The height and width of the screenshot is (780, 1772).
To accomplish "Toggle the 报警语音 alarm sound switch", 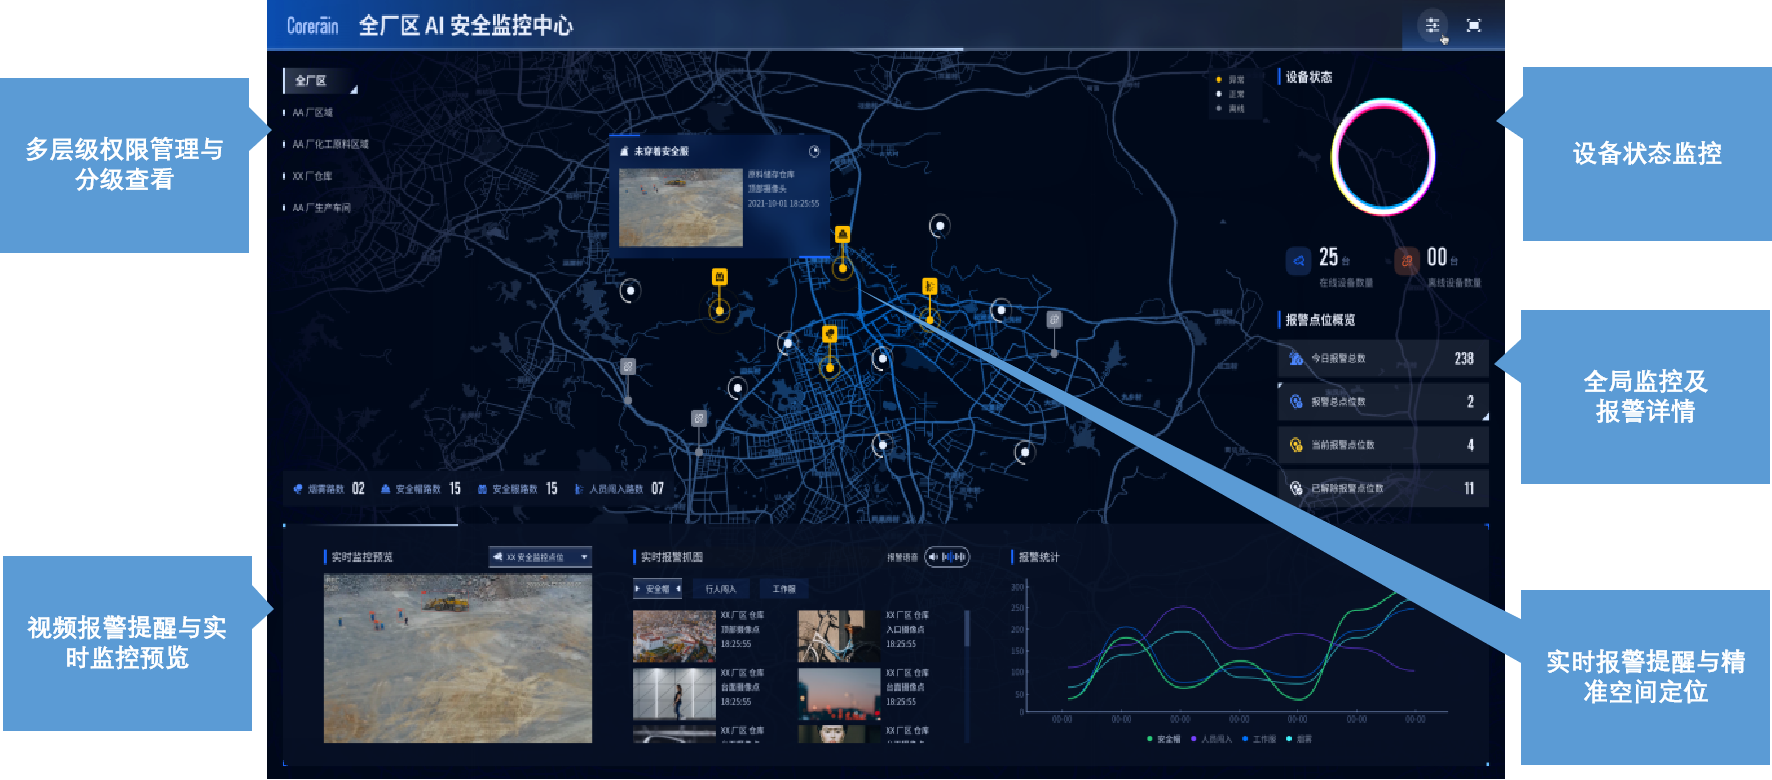I will pyautogui.click(x=946, y=557).
